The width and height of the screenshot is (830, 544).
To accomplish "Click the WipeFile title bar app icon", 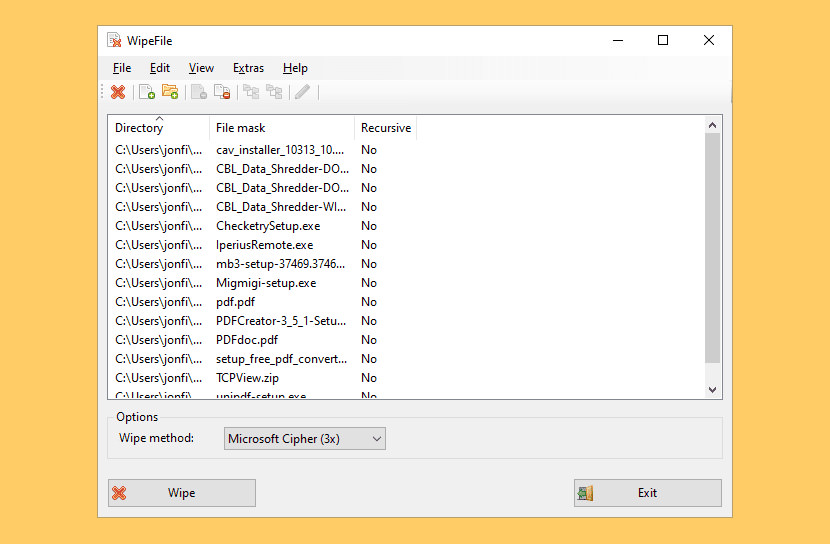I will [114, 40].
